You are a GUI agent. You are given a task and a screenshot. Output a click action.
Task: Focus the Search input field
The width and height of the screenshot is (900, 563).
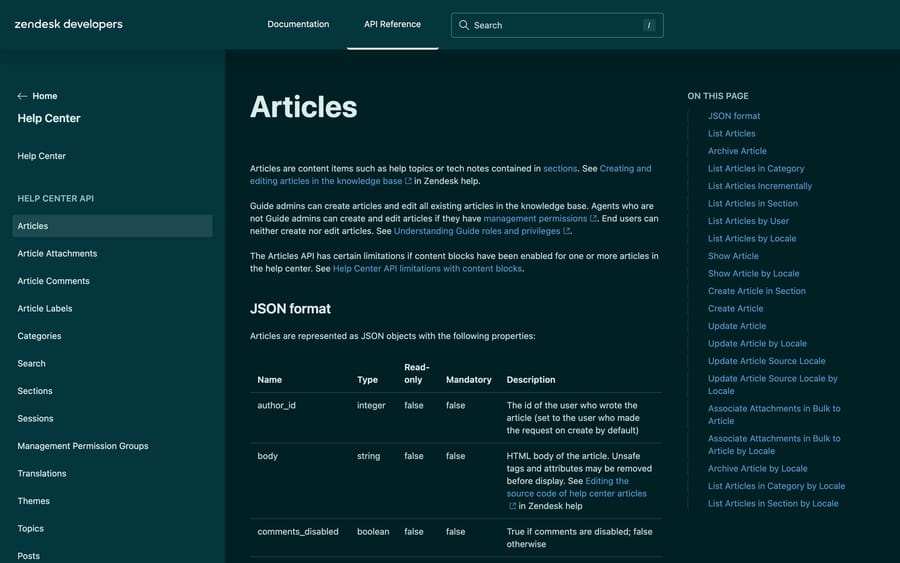(x=557, y=25)
